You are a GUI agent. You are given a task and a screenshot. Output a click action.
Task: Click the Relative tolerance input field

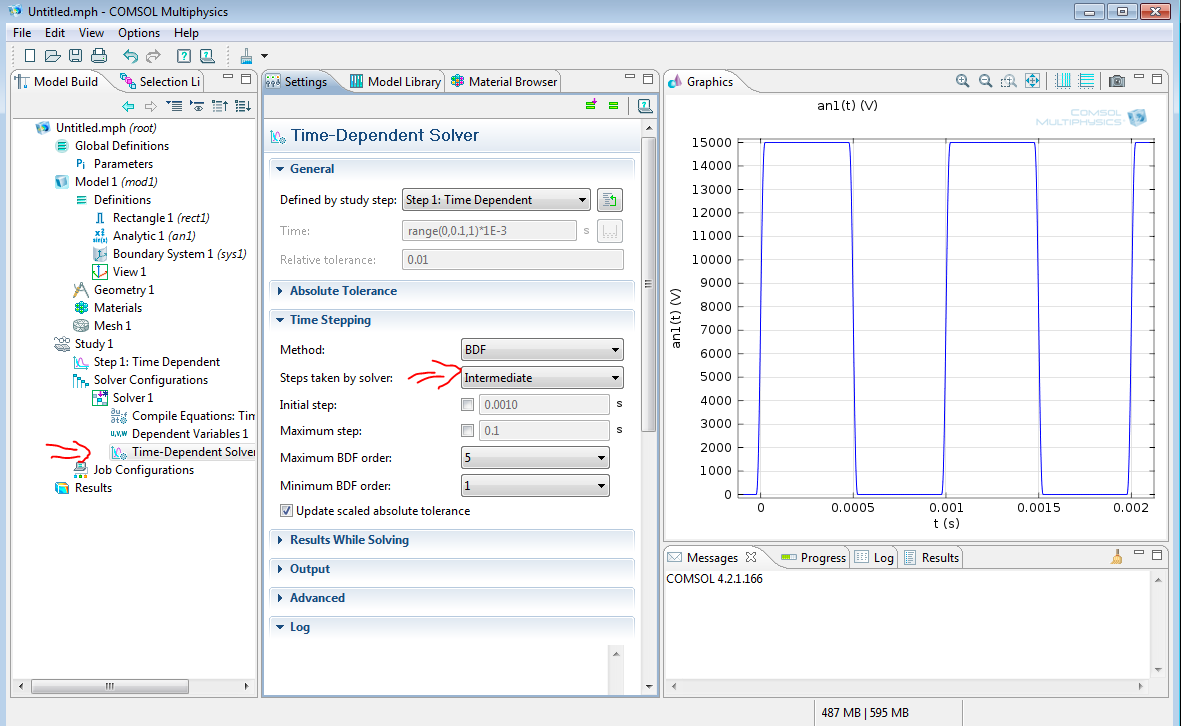[512, 260]
